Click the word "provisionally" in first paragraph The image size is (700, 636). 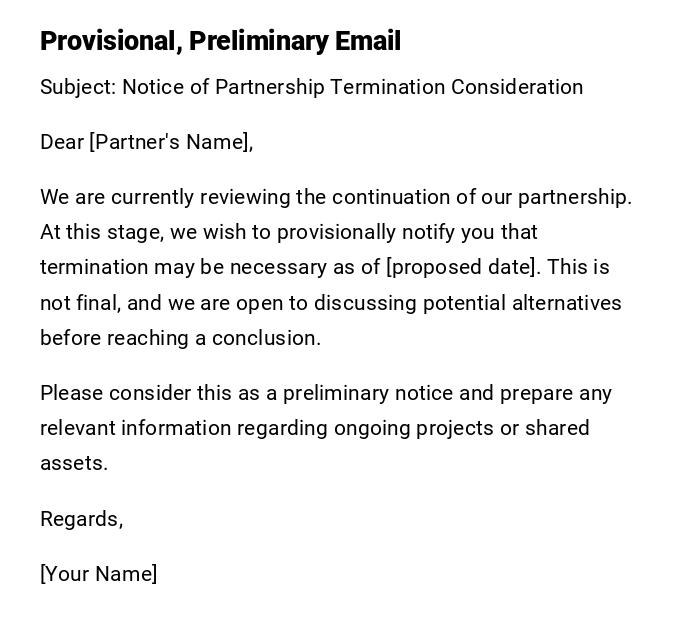(336, 232)
